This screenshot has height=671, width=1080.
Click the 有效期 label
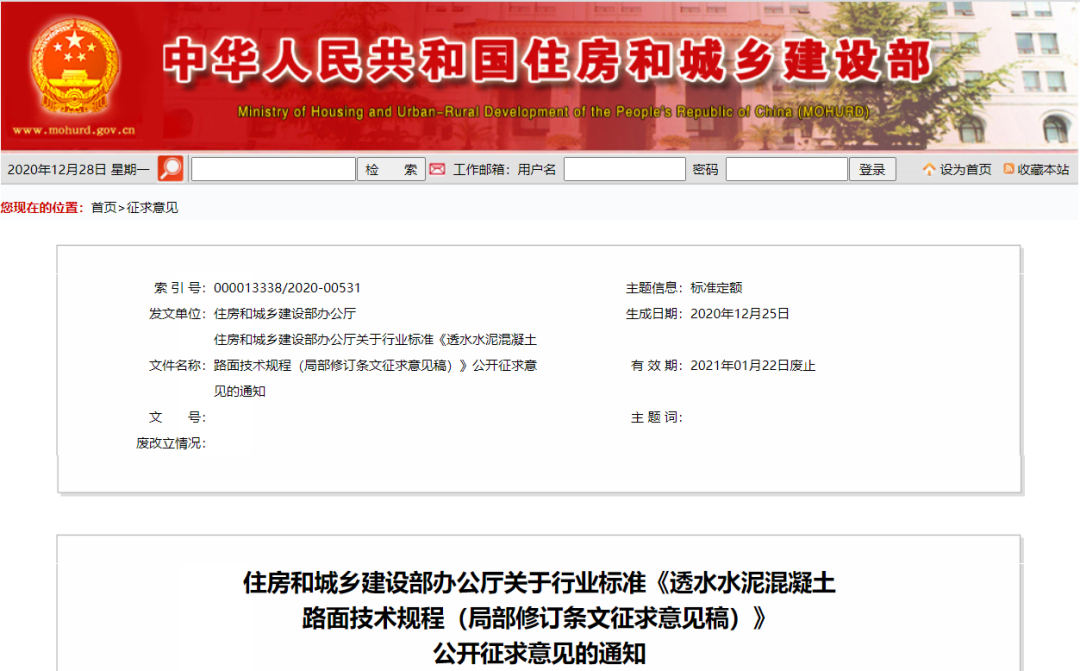pyautogui.click(x=656, y=366)
